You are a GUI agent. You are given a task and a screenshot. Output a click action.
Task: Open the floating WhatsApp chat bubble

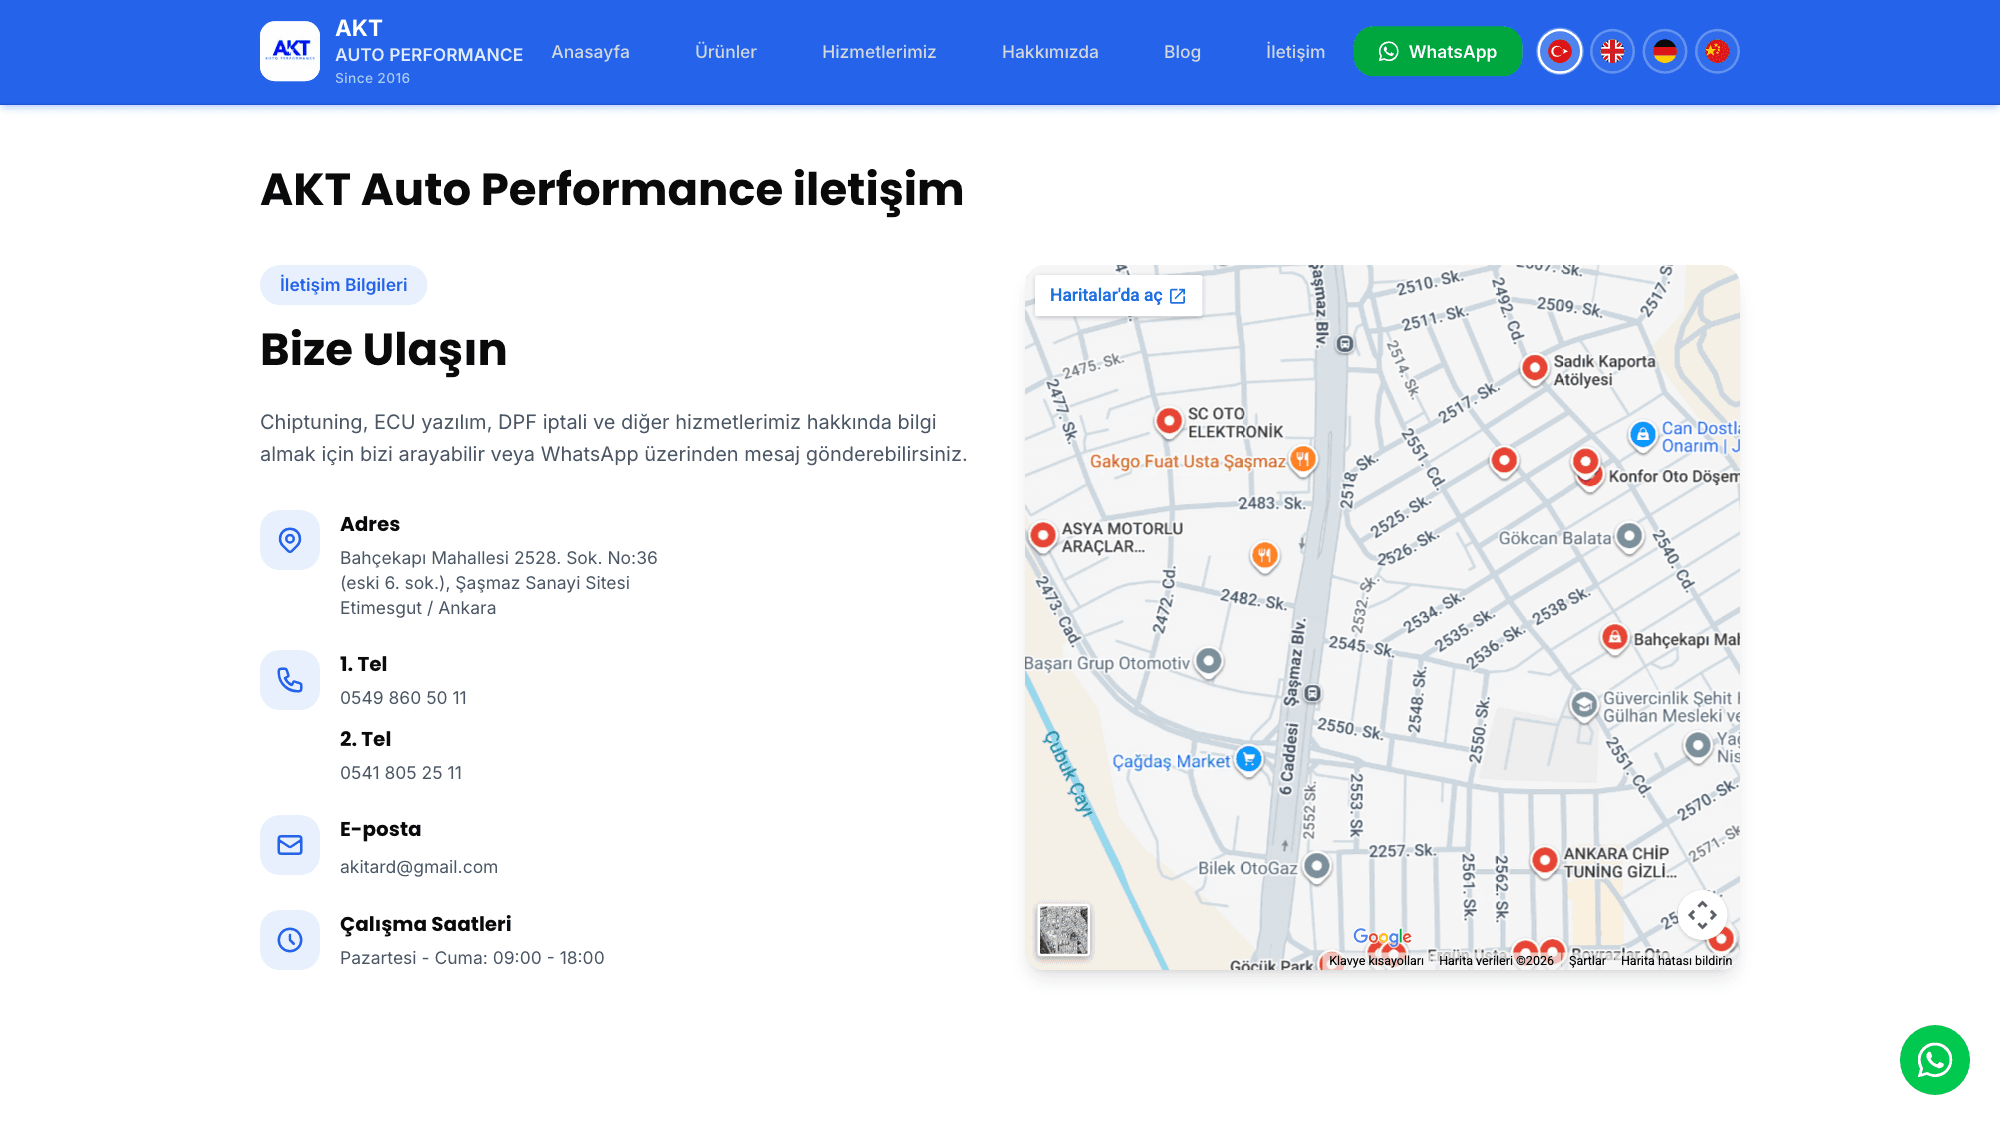point(1934,1060)
